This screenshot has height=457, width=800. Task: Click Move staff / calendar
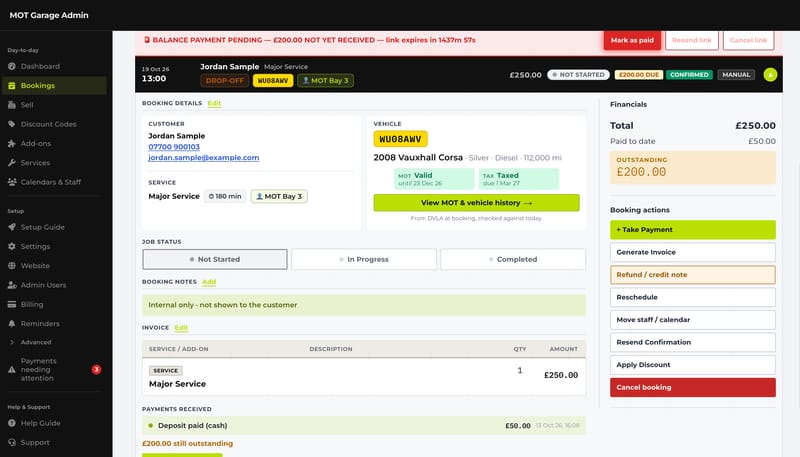click(x=693, y=320)
